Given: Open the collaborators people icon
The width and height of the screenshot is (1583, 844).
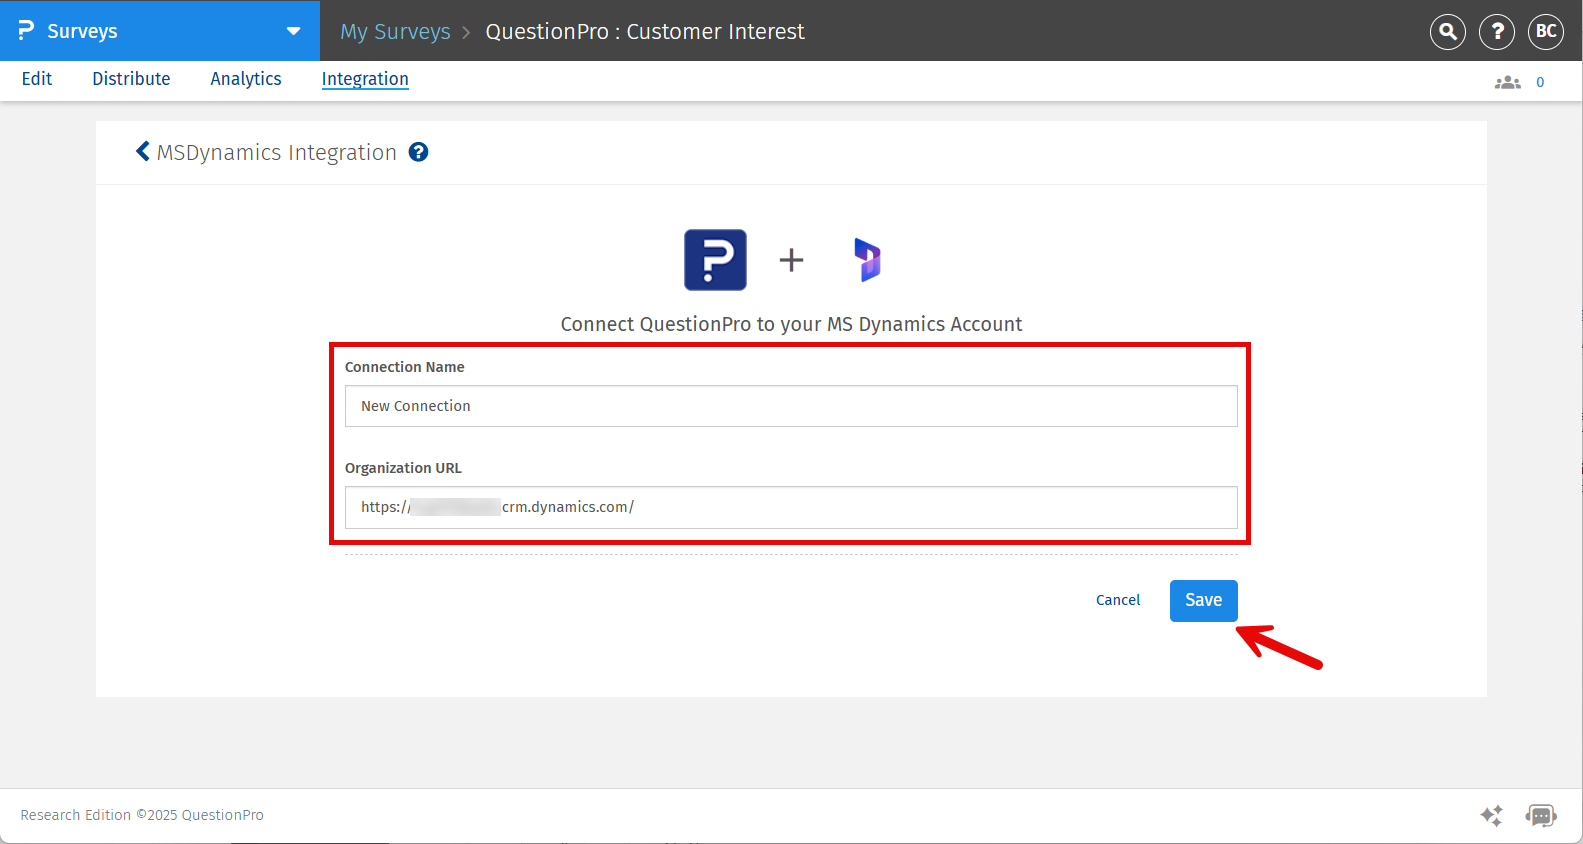Looking at the screenshot, I should click(x=1507, y=82).
